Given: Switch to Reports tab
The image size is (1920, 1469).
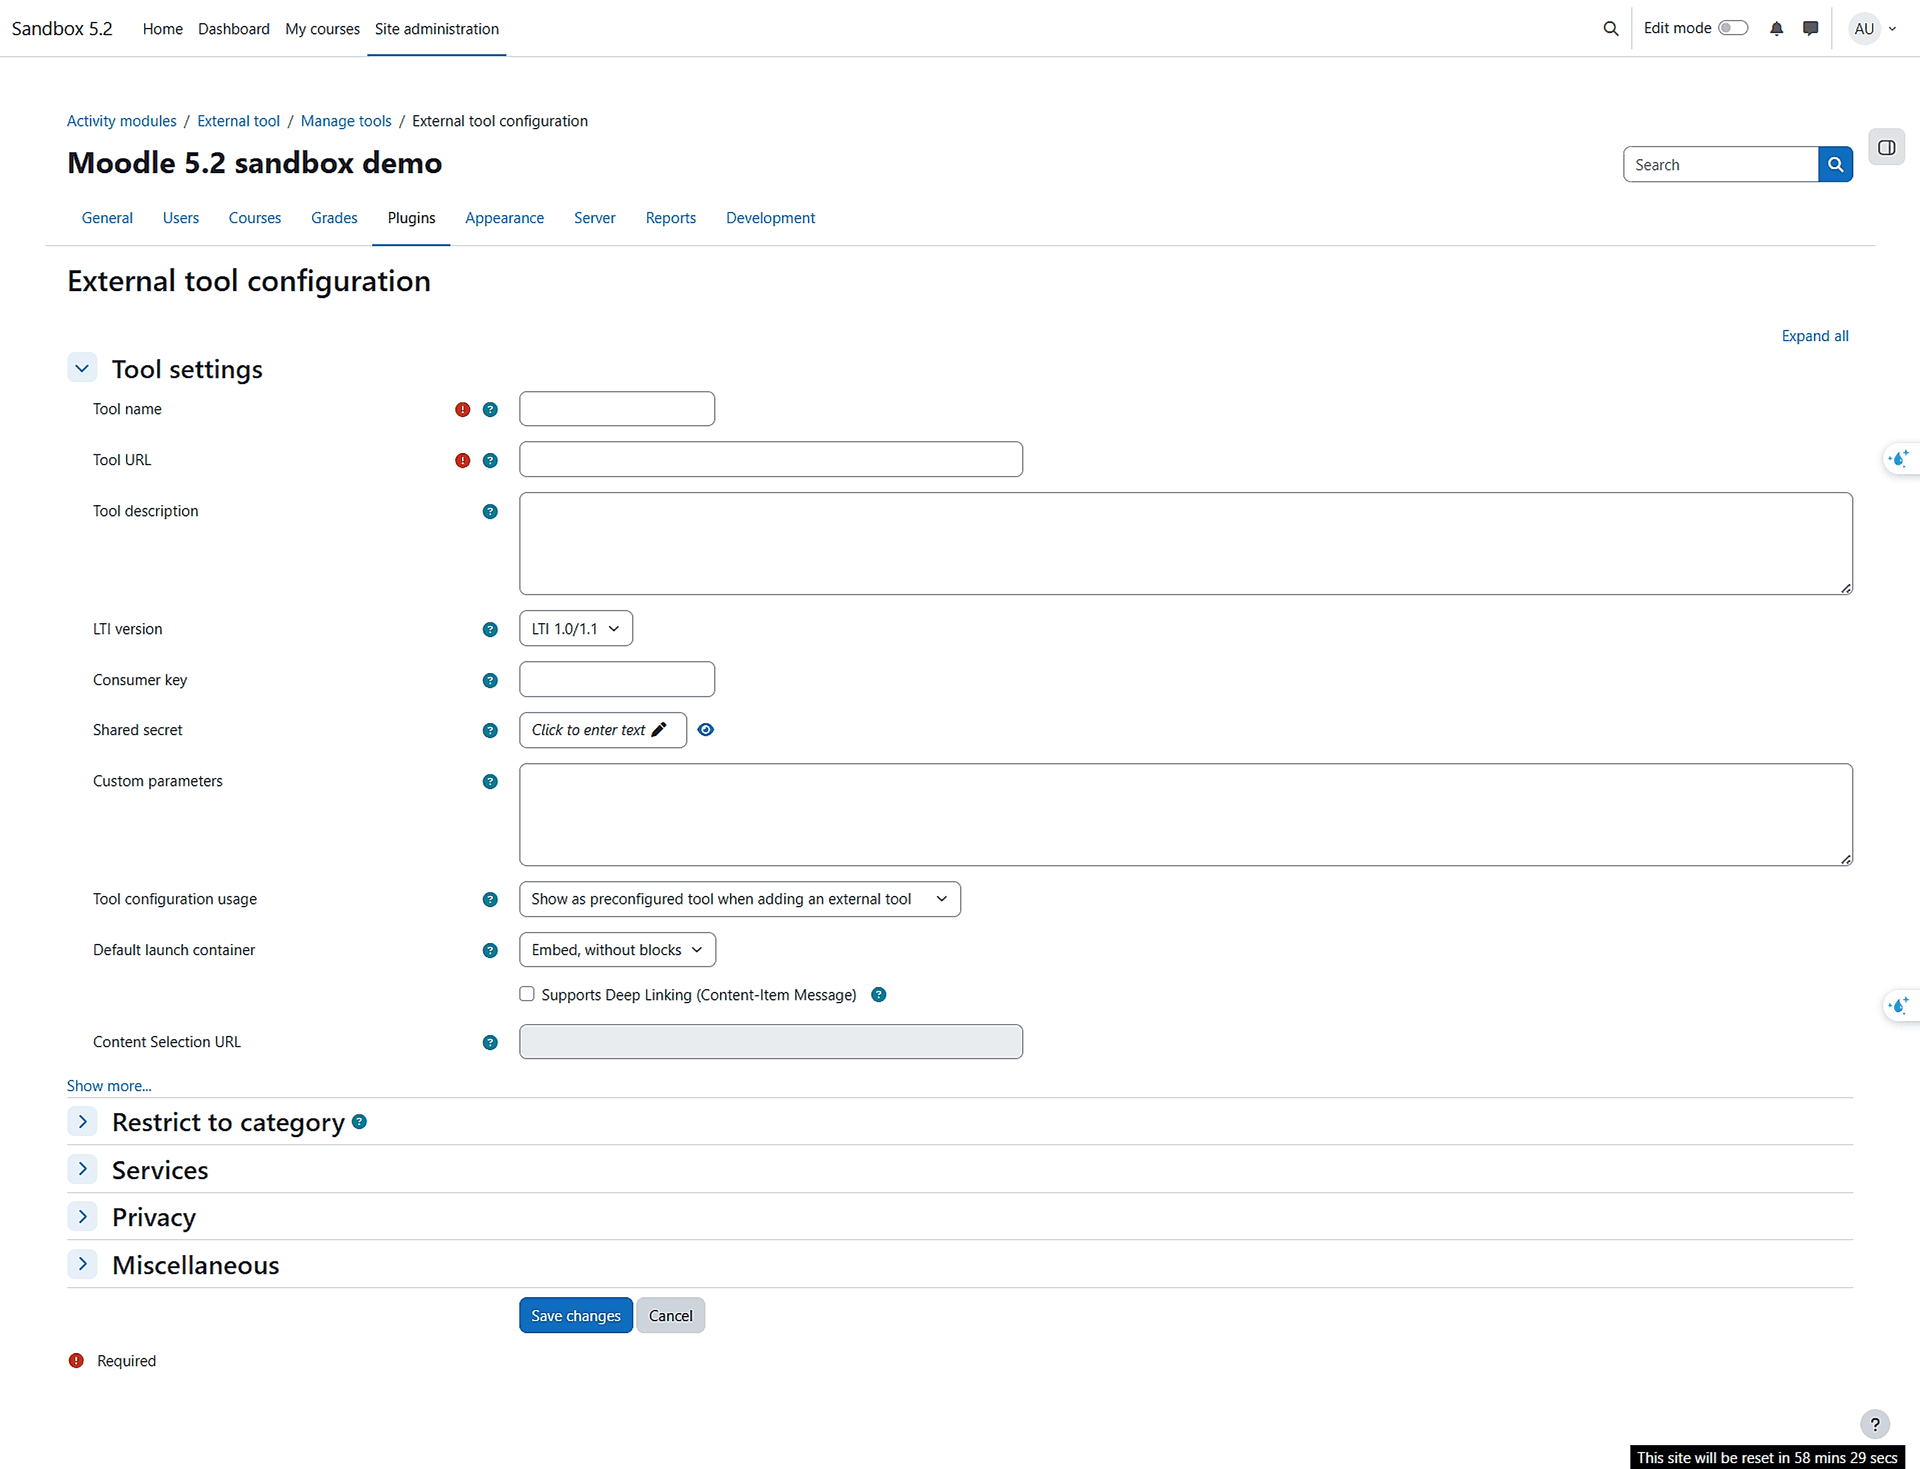Looking at the screenshot, I should 671,218.
